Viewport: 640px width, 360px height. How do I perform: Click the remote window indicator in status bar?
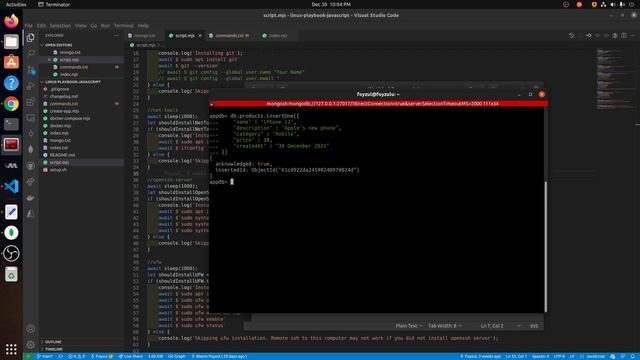point(28,356)
